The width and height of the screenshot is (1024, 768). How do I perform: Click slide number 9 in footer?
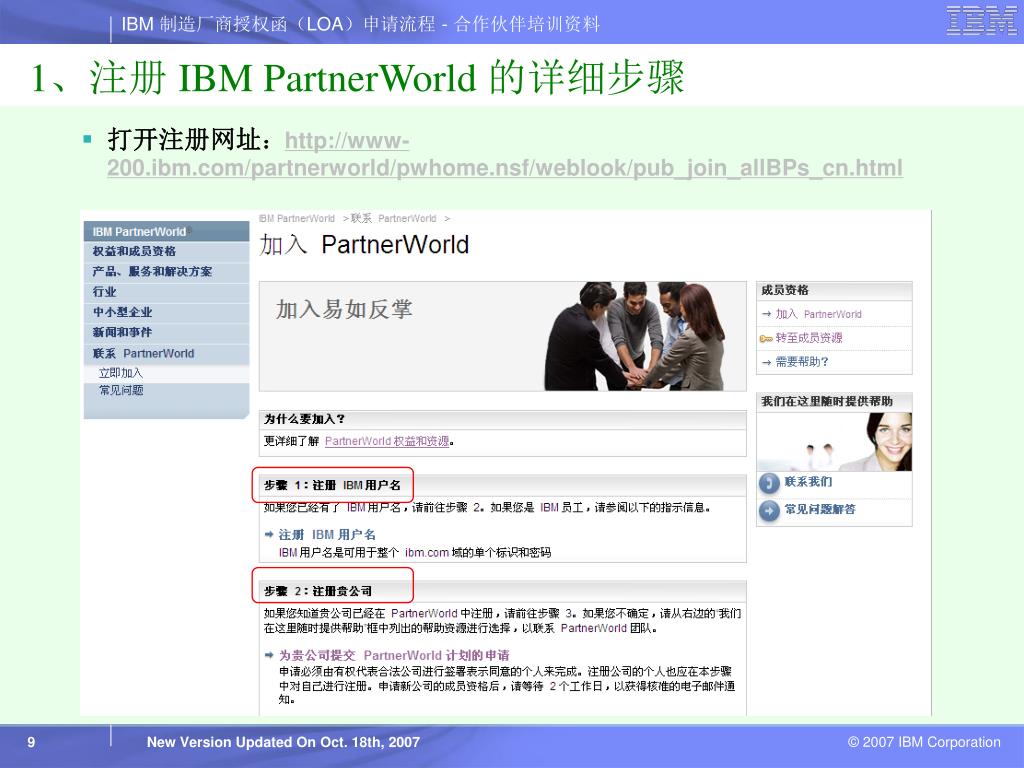31,742
